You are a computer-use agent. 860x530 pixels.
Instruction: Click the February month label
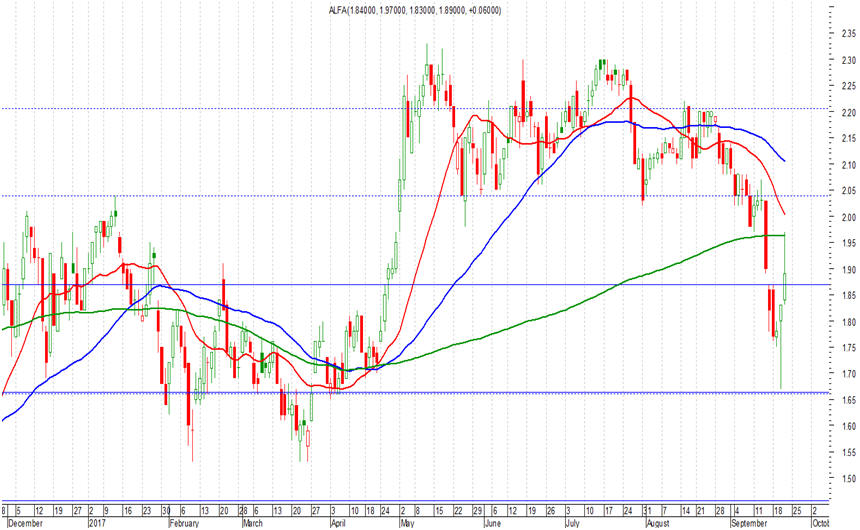coord(184,523)
